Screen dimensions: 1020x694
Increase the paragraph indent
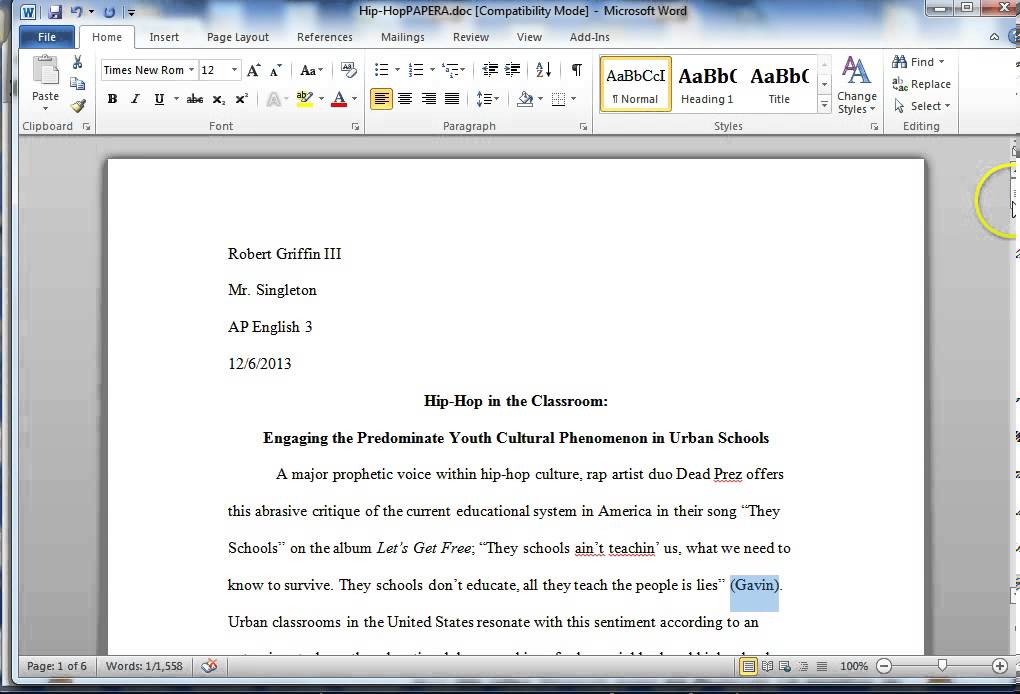click(513, 70)
